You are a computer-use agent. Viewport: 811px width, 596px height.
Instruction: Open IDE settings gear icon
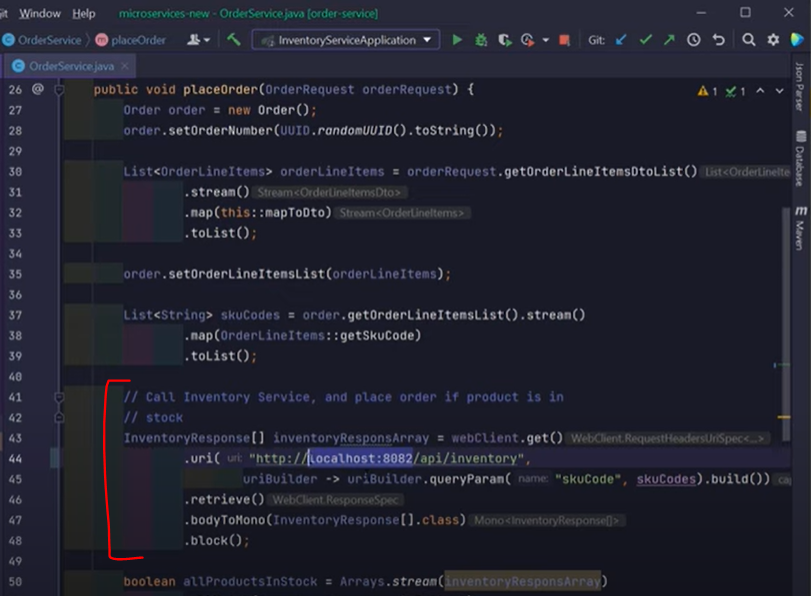(773, 40)
